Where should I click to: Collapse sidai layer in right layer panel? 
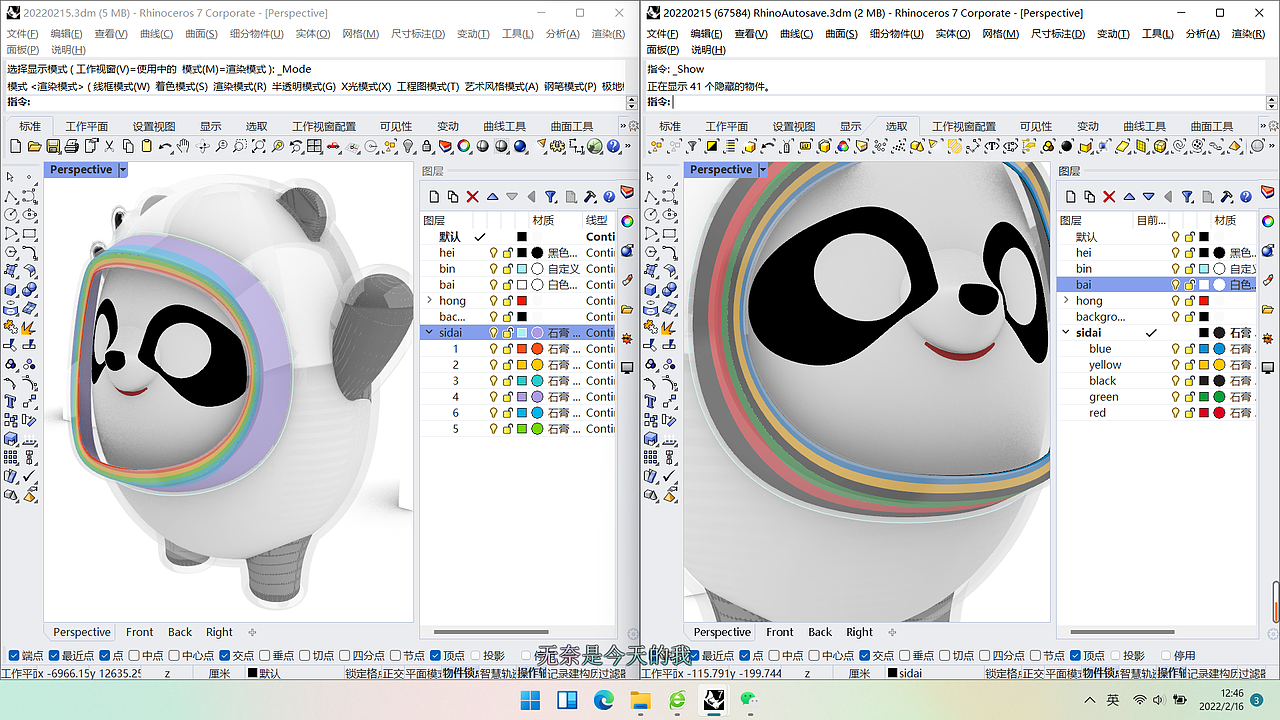coord(1066,333)
